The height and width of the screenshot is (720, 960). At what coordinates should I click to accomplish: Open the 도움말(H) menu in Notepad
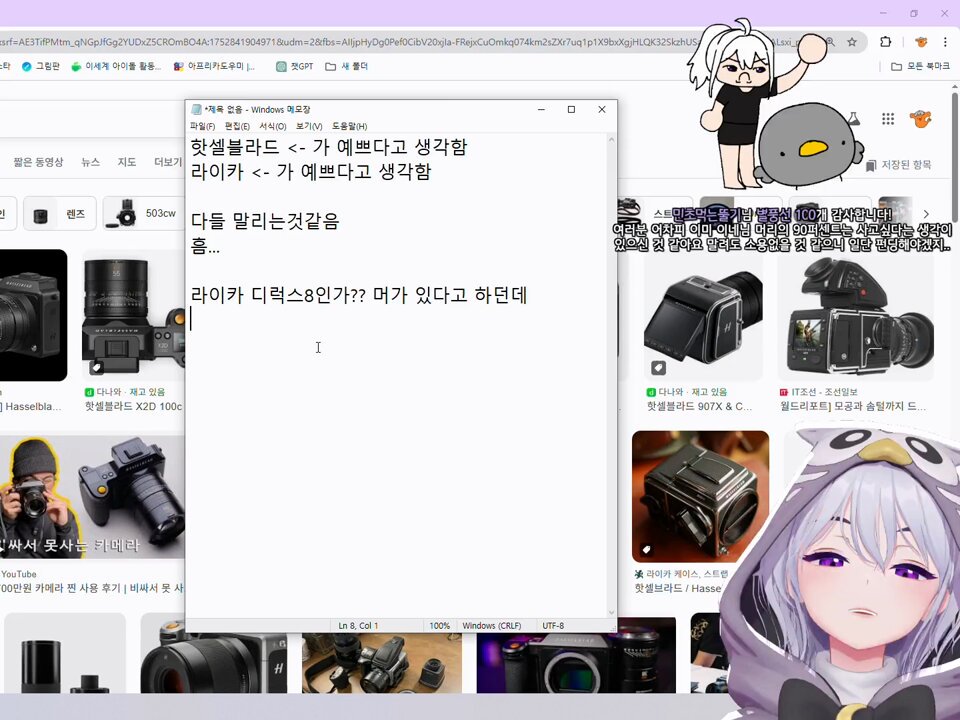click(x=350, y=126)
